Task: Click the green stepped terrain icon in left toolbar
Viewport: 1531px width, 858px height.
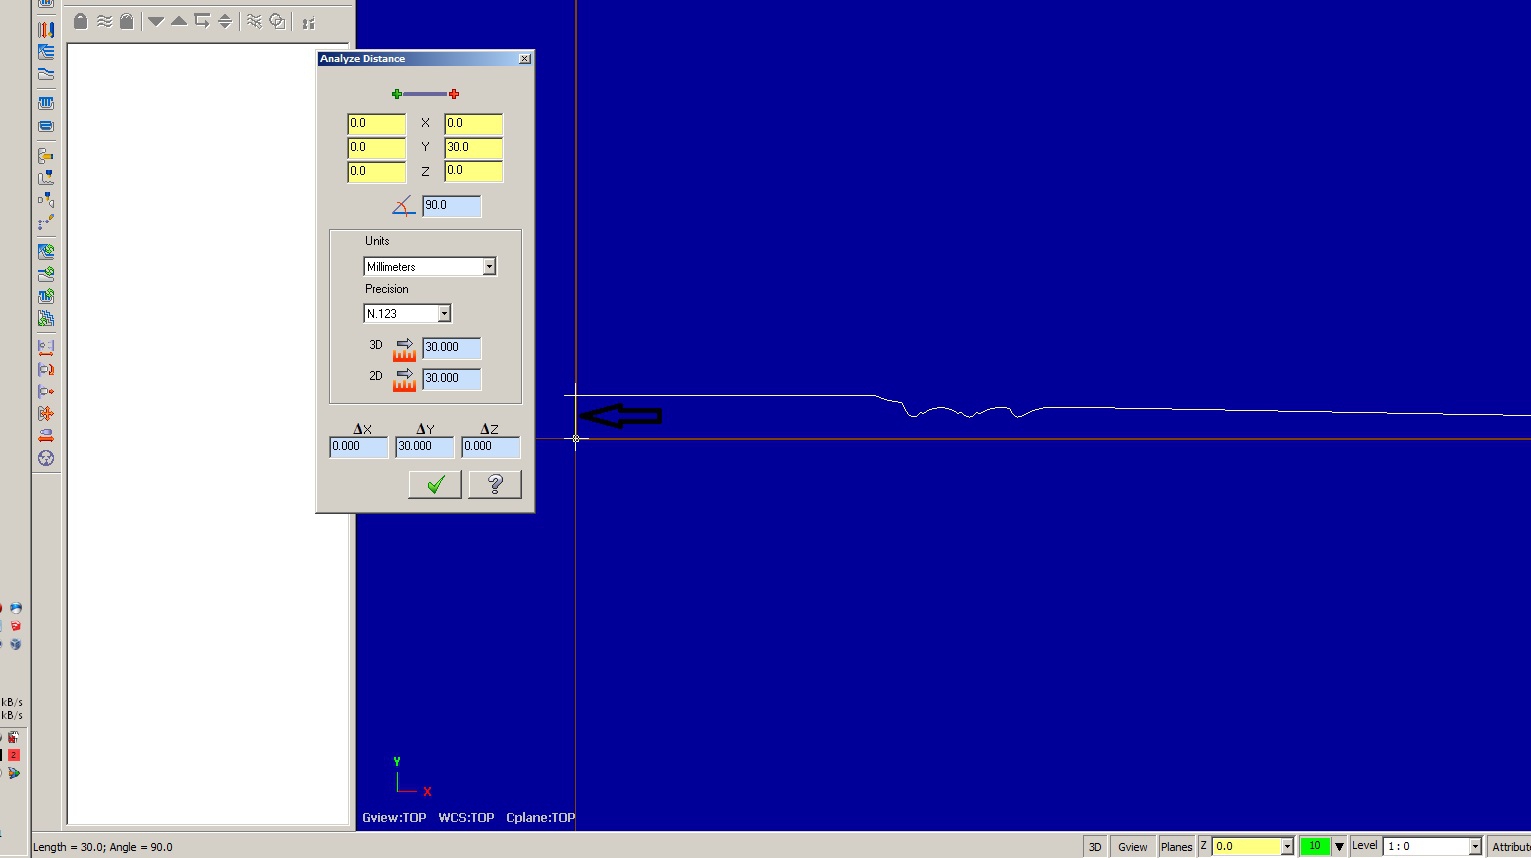Action: pos(46,319)
